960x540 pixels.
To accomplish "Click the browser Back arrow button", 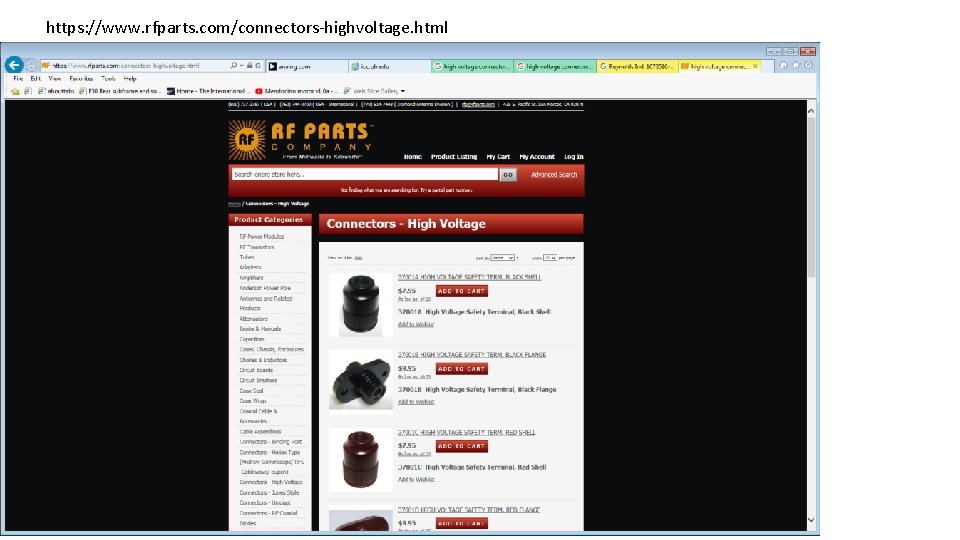I will (x=14, y=65).
